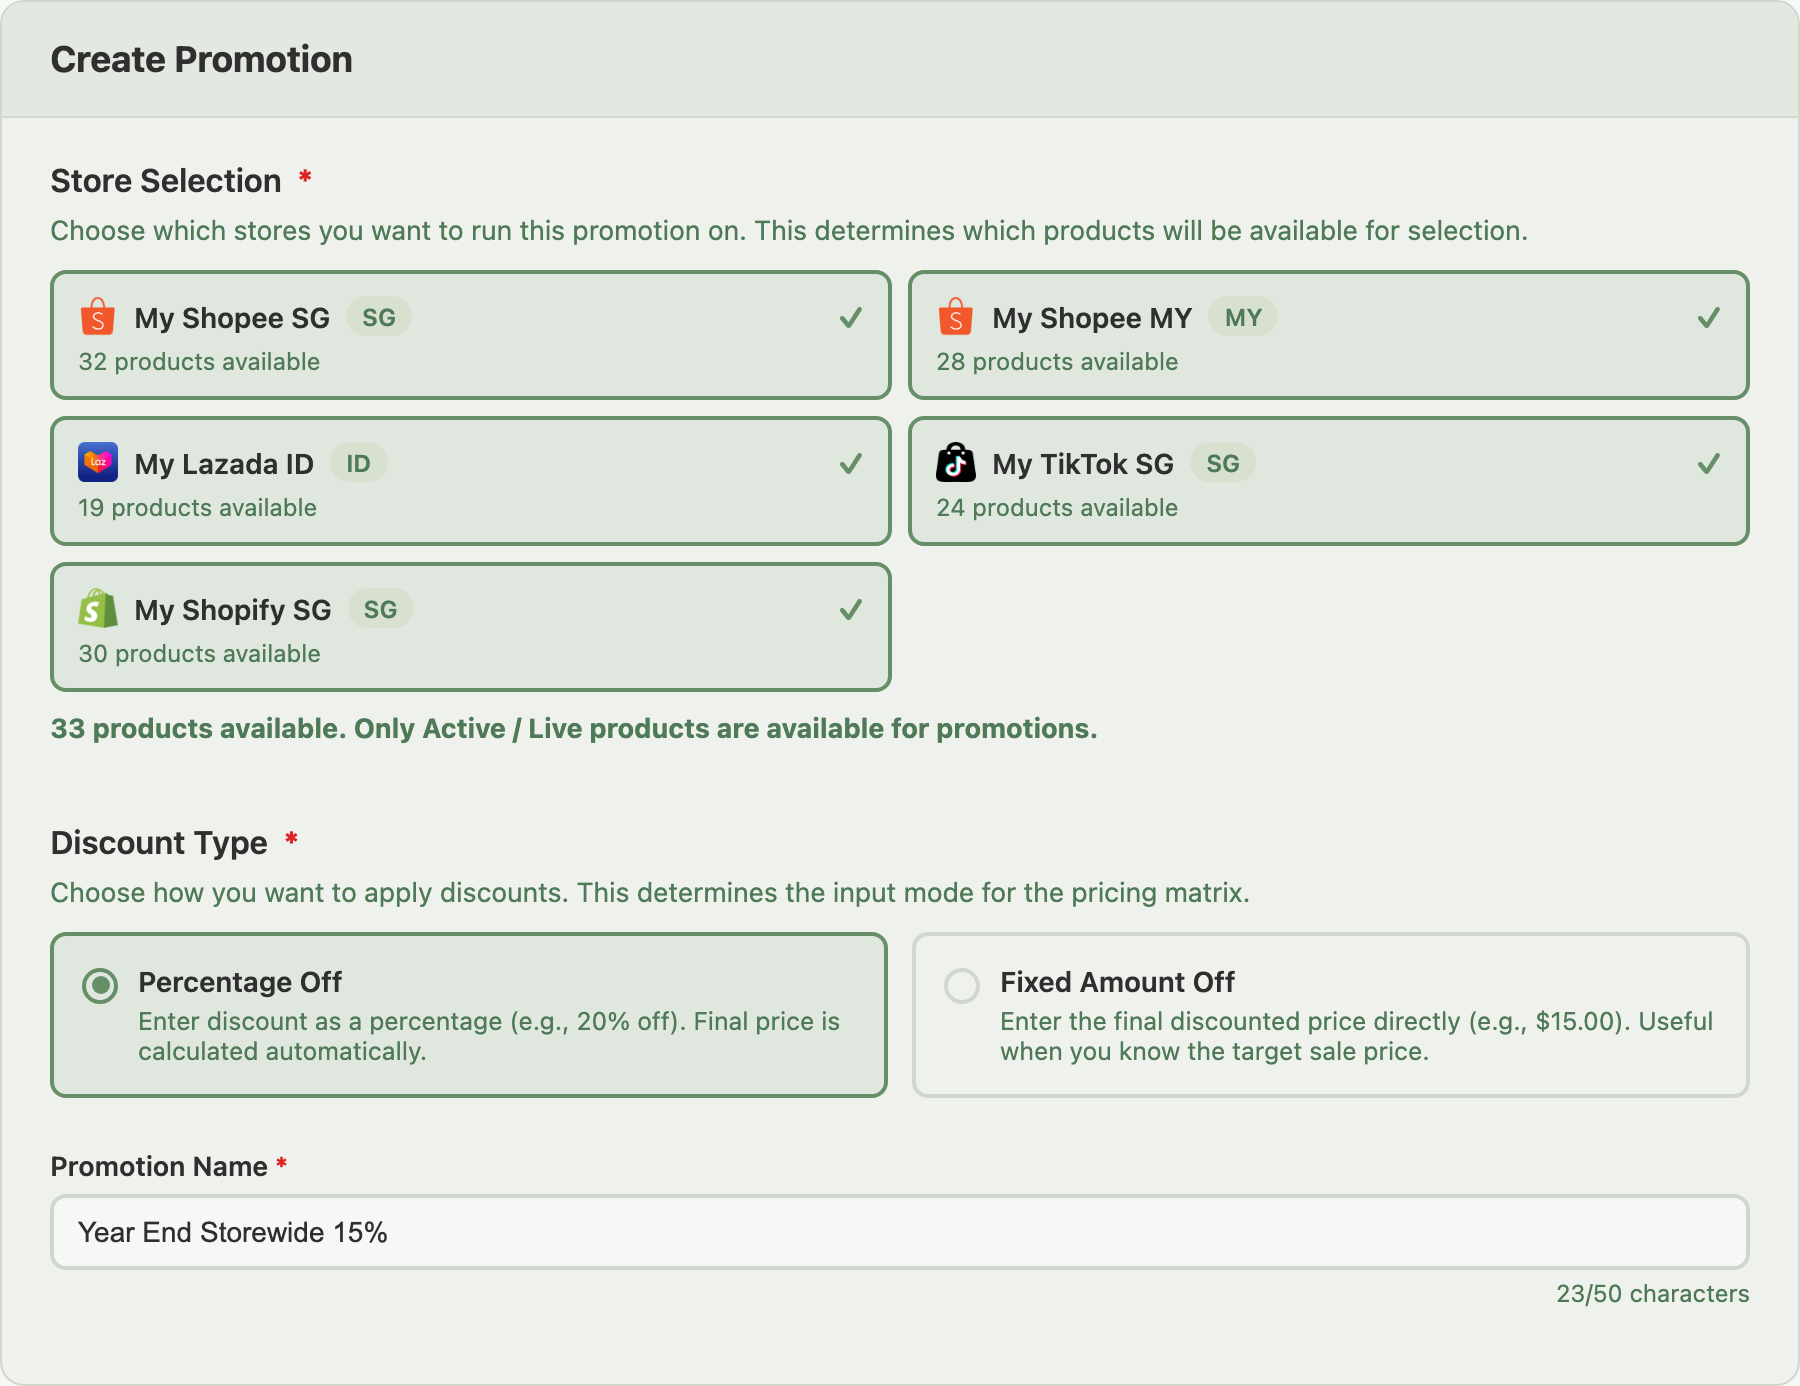Click the 'My Shopify SG' store name
Screen dimensions: 1800x1386
(x=233, y=610)
